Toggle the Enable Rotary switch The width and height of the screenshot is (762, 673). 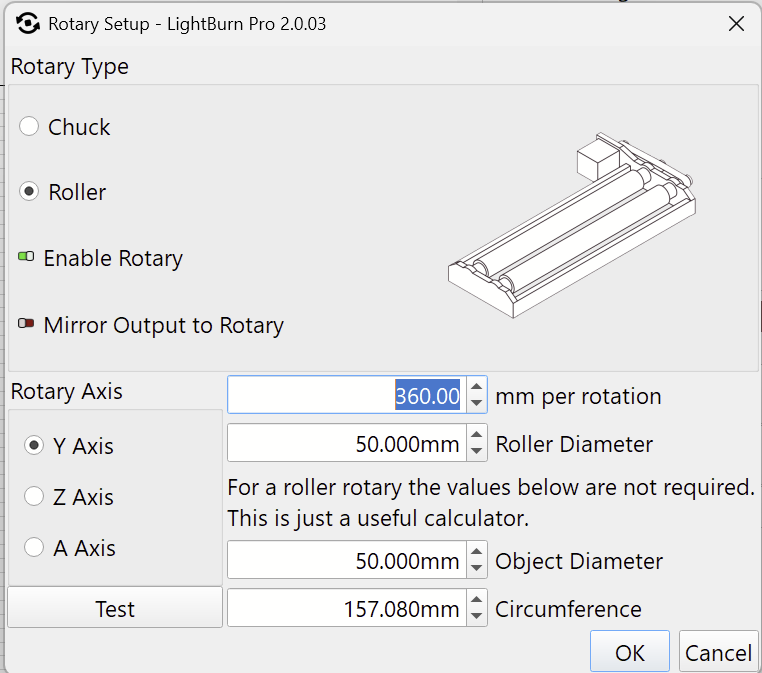(x=26, y=256)
